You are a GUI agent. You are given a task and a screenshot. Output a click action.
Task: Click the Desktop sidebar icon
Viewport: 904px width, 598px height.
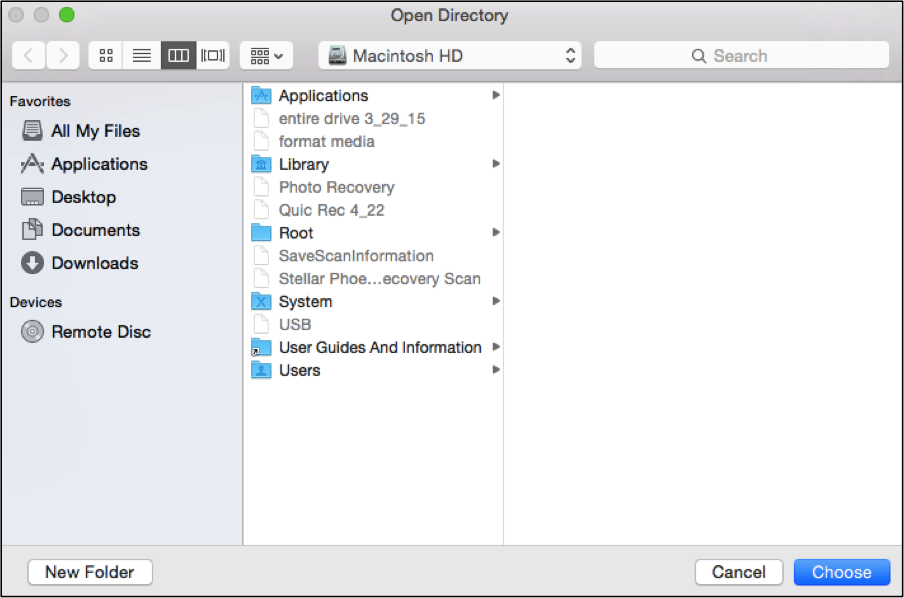pos(32,197)
